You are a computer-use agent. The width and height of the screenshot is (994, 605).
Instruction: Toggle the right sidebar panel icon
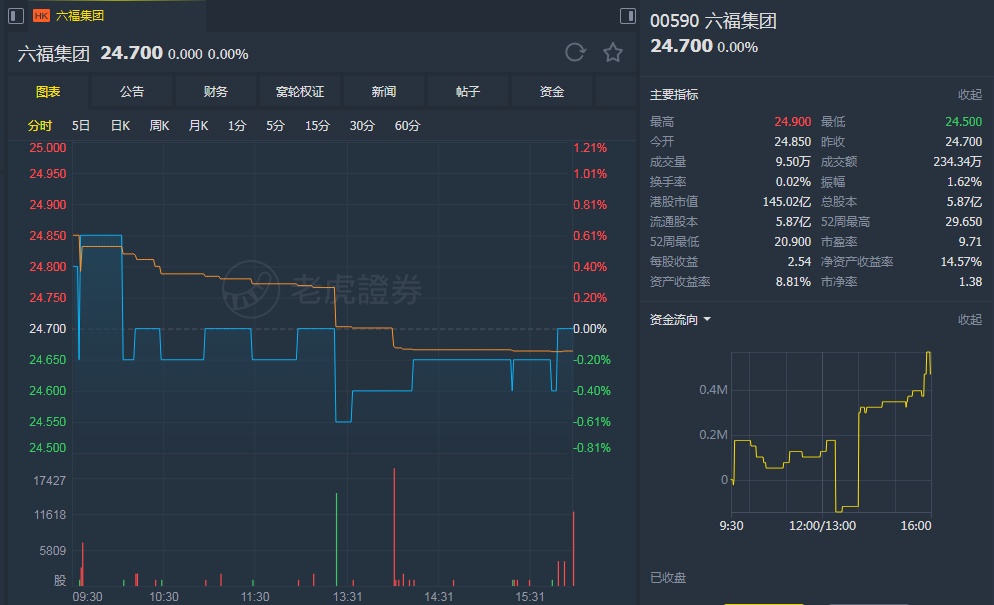click(628, 16)
